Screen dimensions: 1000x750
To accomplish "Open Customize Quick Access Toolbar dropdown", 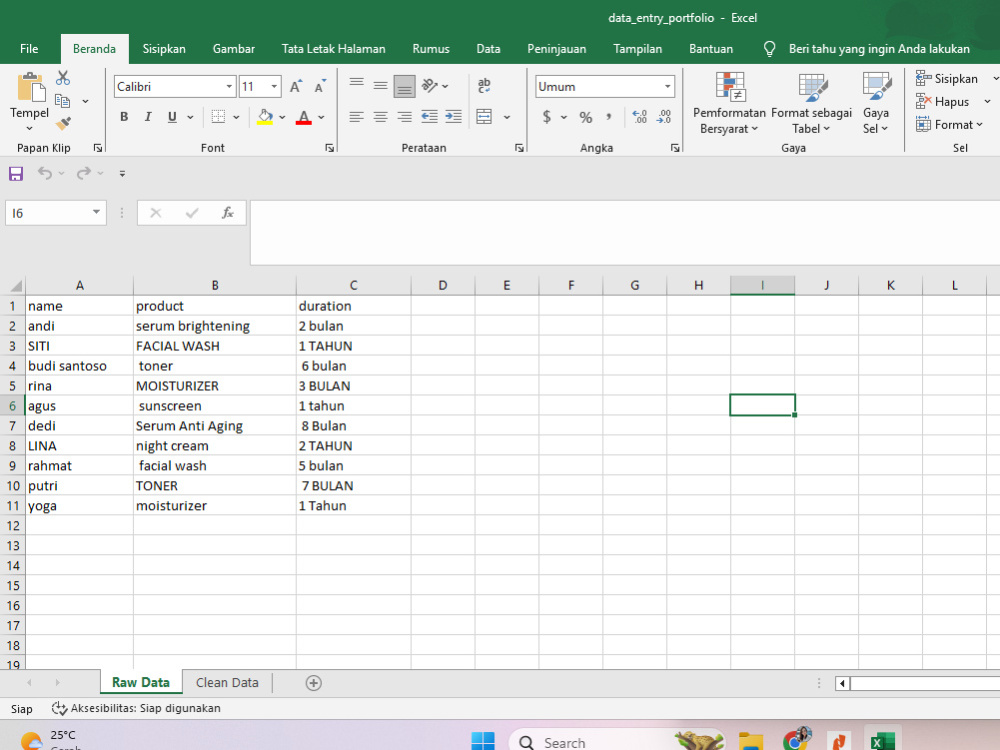I will coord(122,173).
